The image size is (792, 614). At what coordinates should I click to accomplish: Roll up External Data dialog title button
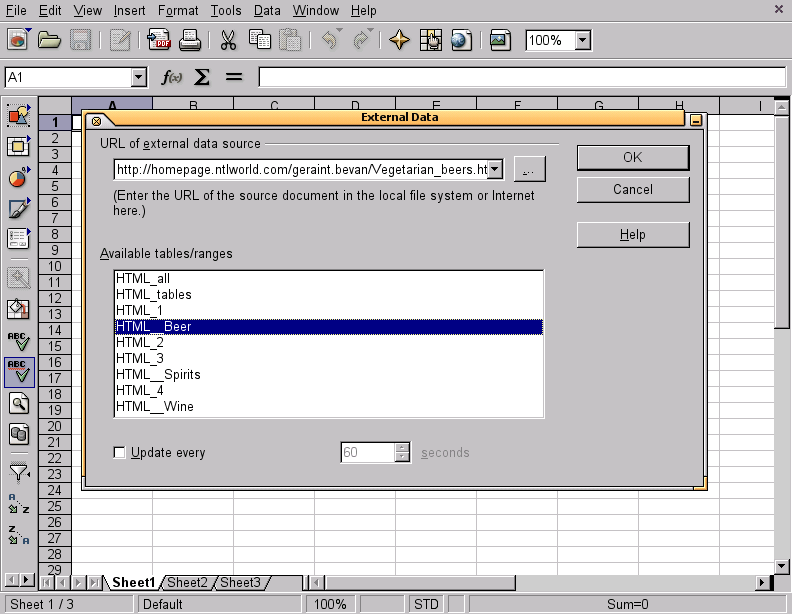[x=696, y=120]
